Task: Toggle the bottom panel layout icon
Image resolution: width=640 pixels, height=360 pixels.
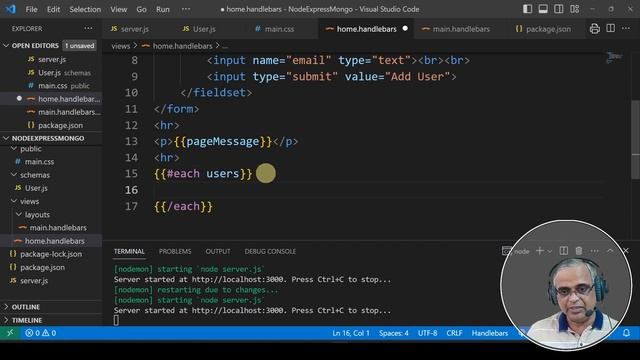Action: [x=543, y=9]
